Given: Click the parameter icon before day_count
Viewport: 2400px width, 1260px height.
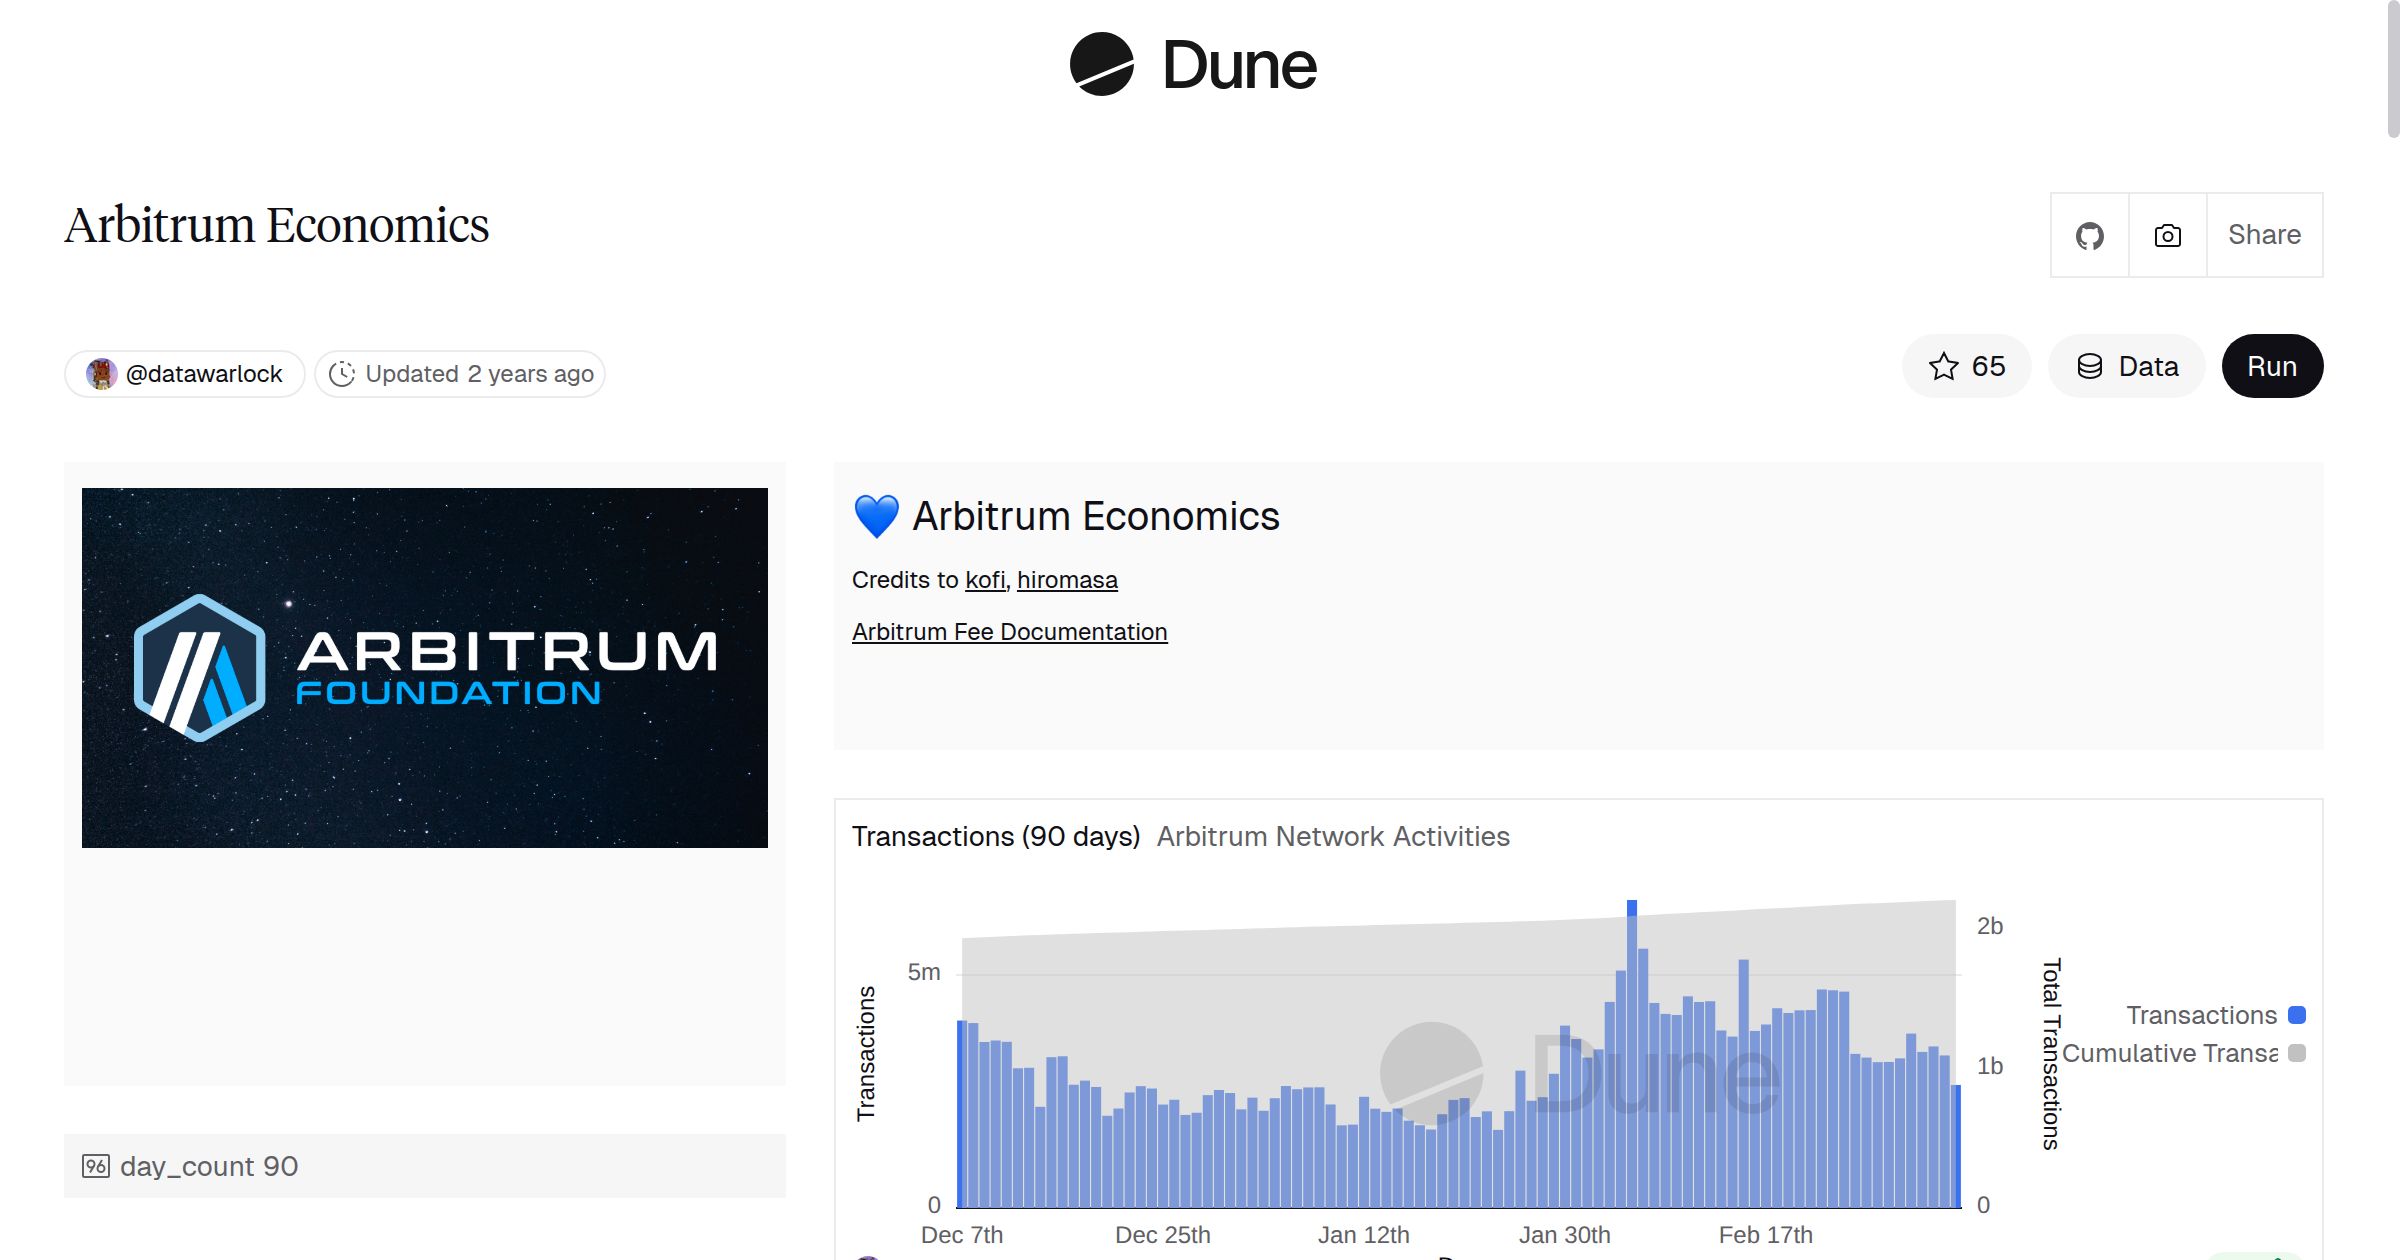Looking at the screenshot, I should click(x=95, y=1165).
